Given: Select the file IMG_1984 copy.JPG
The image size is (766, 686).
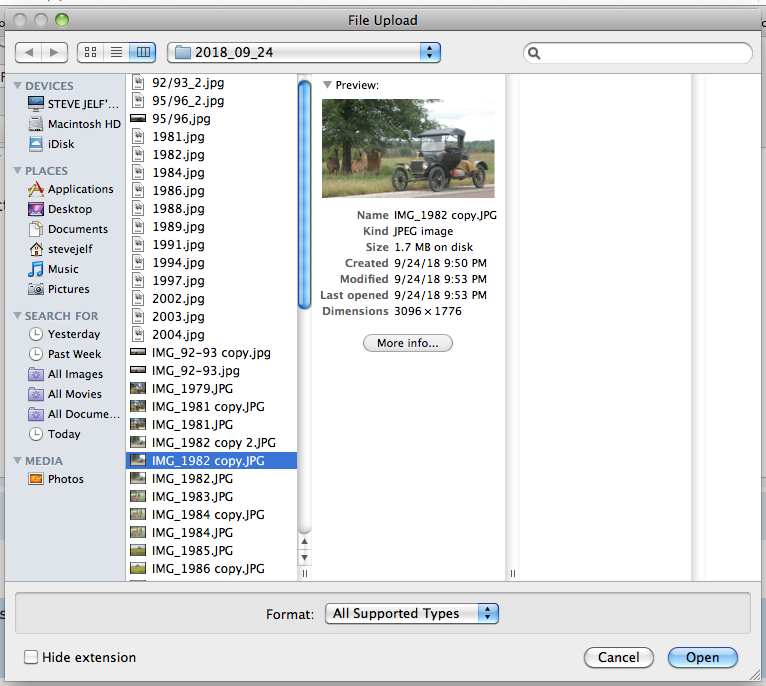Looking at the screenshot, I should pyautogui.click(x=208, y=514).
